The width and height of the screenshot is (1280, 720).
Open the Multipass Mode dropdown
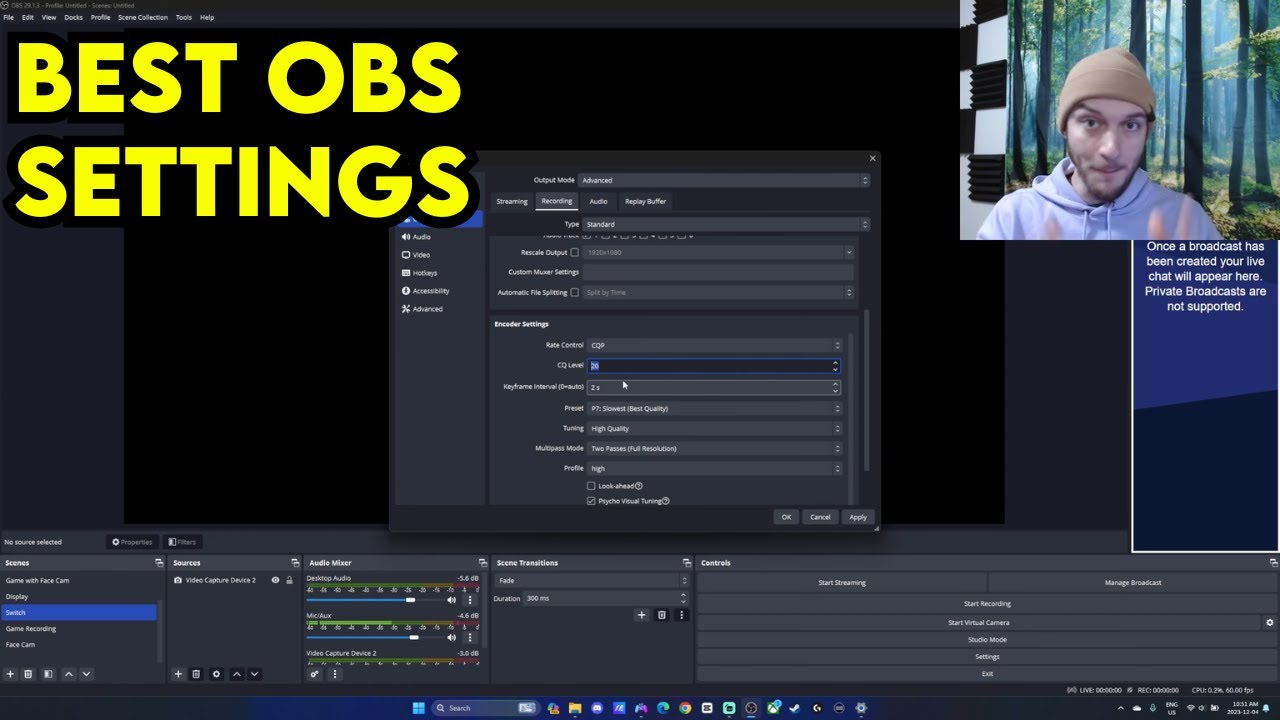715,448
